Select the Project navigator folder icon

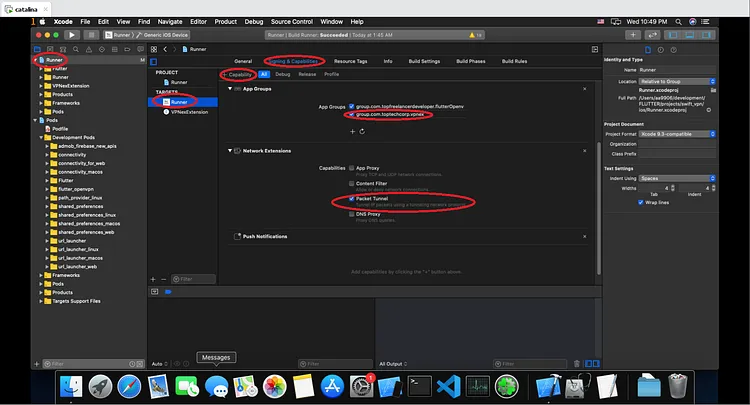click(x=37, y=49)
